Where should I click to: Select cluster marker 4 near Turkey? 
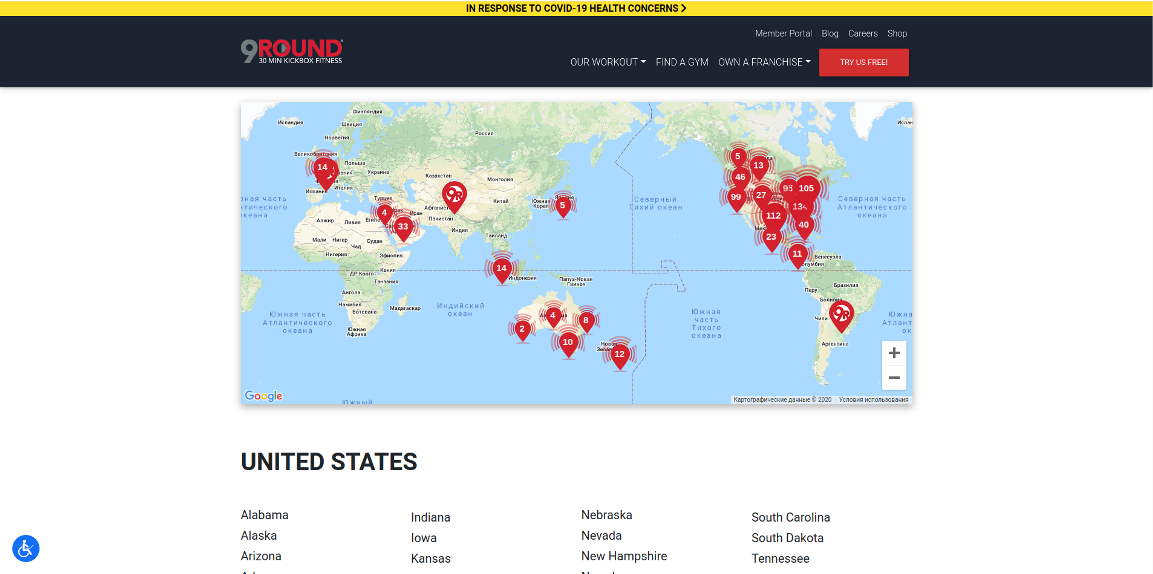(384, 214)
